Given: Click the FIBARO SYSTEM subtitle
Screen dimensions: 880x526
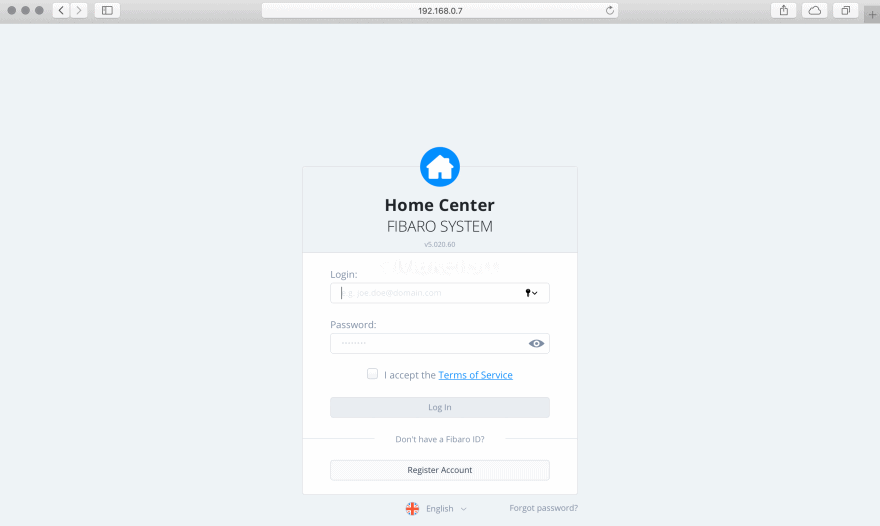Looking at the screenshot, I should coord(440,227).
